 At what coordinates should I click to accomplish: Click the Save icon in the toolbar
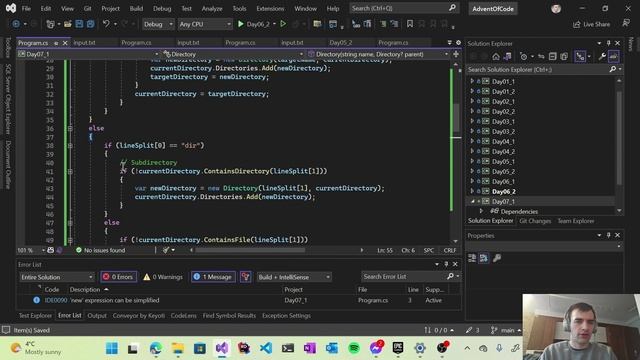click(x=79, y=24)
